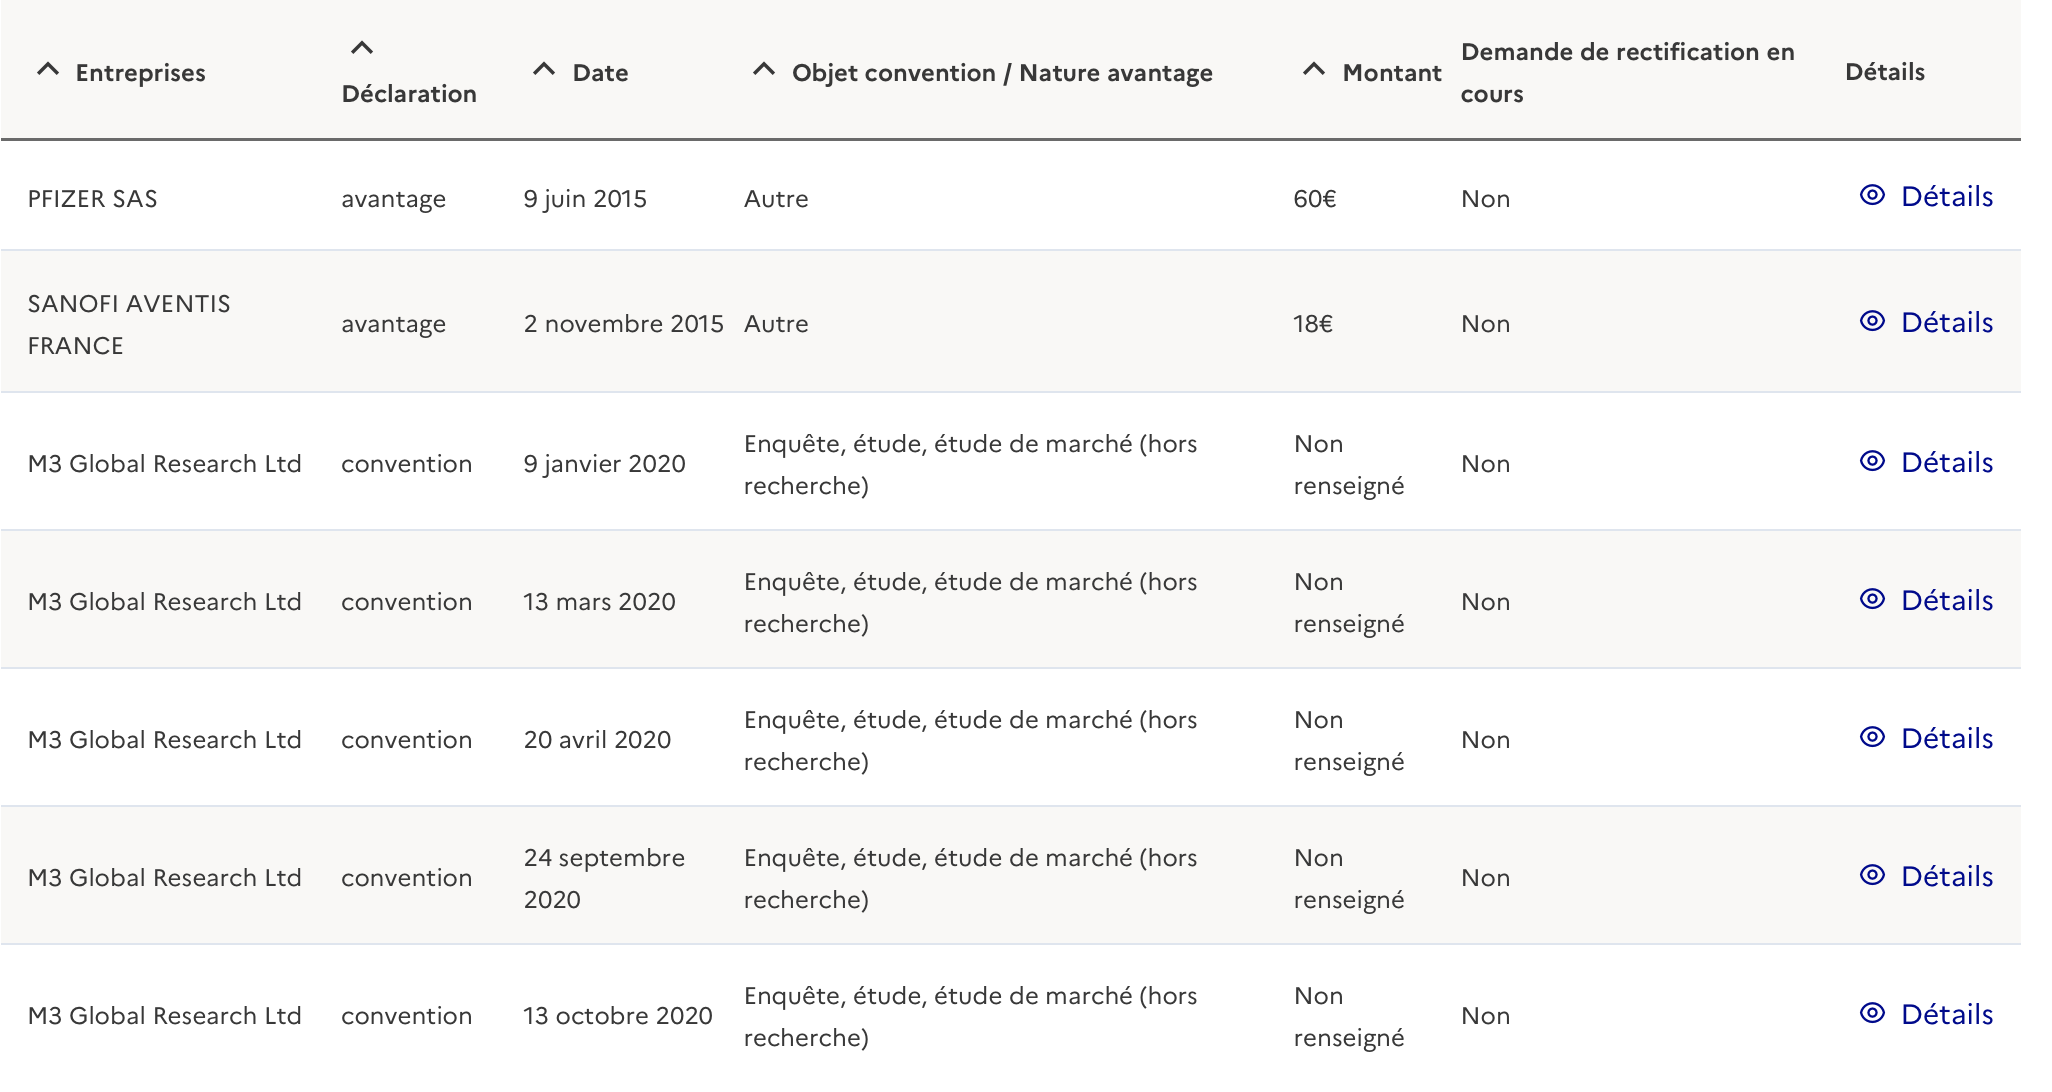Click the Détails column header text
The width and height of the screenshot is (2052, 1092).
point(1885,72)
